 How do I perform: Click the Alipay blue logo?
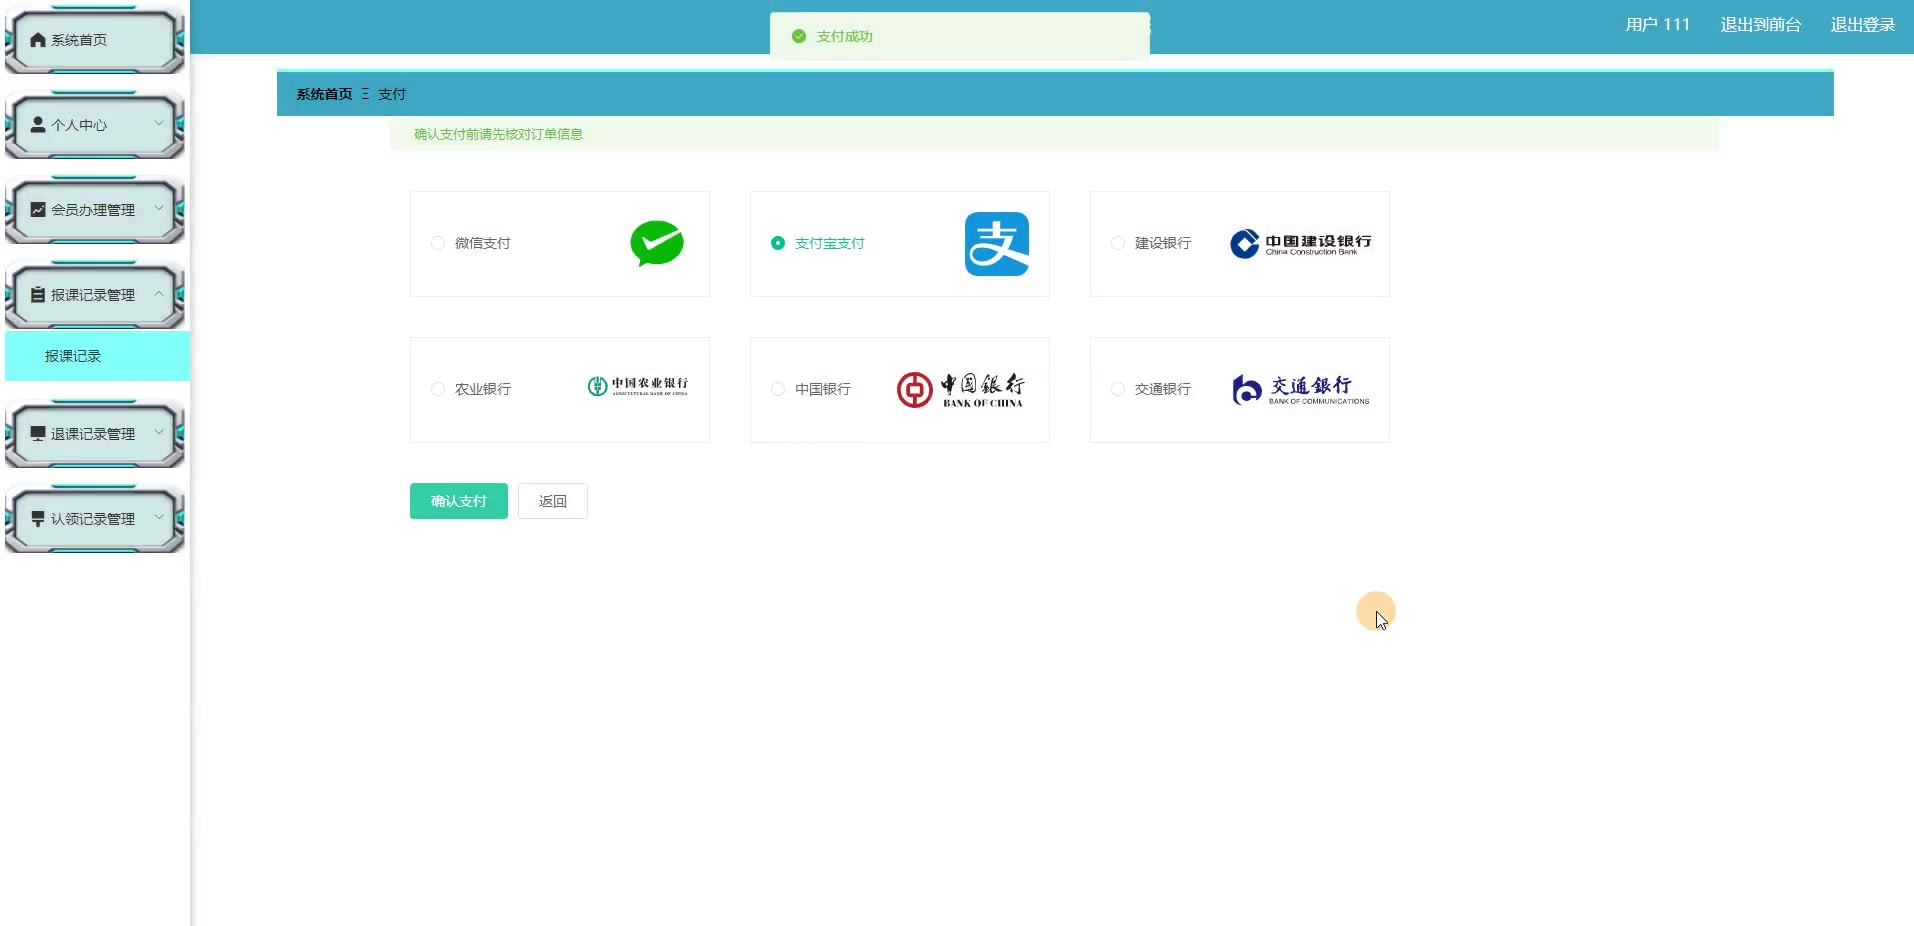[x=997, y=244]
